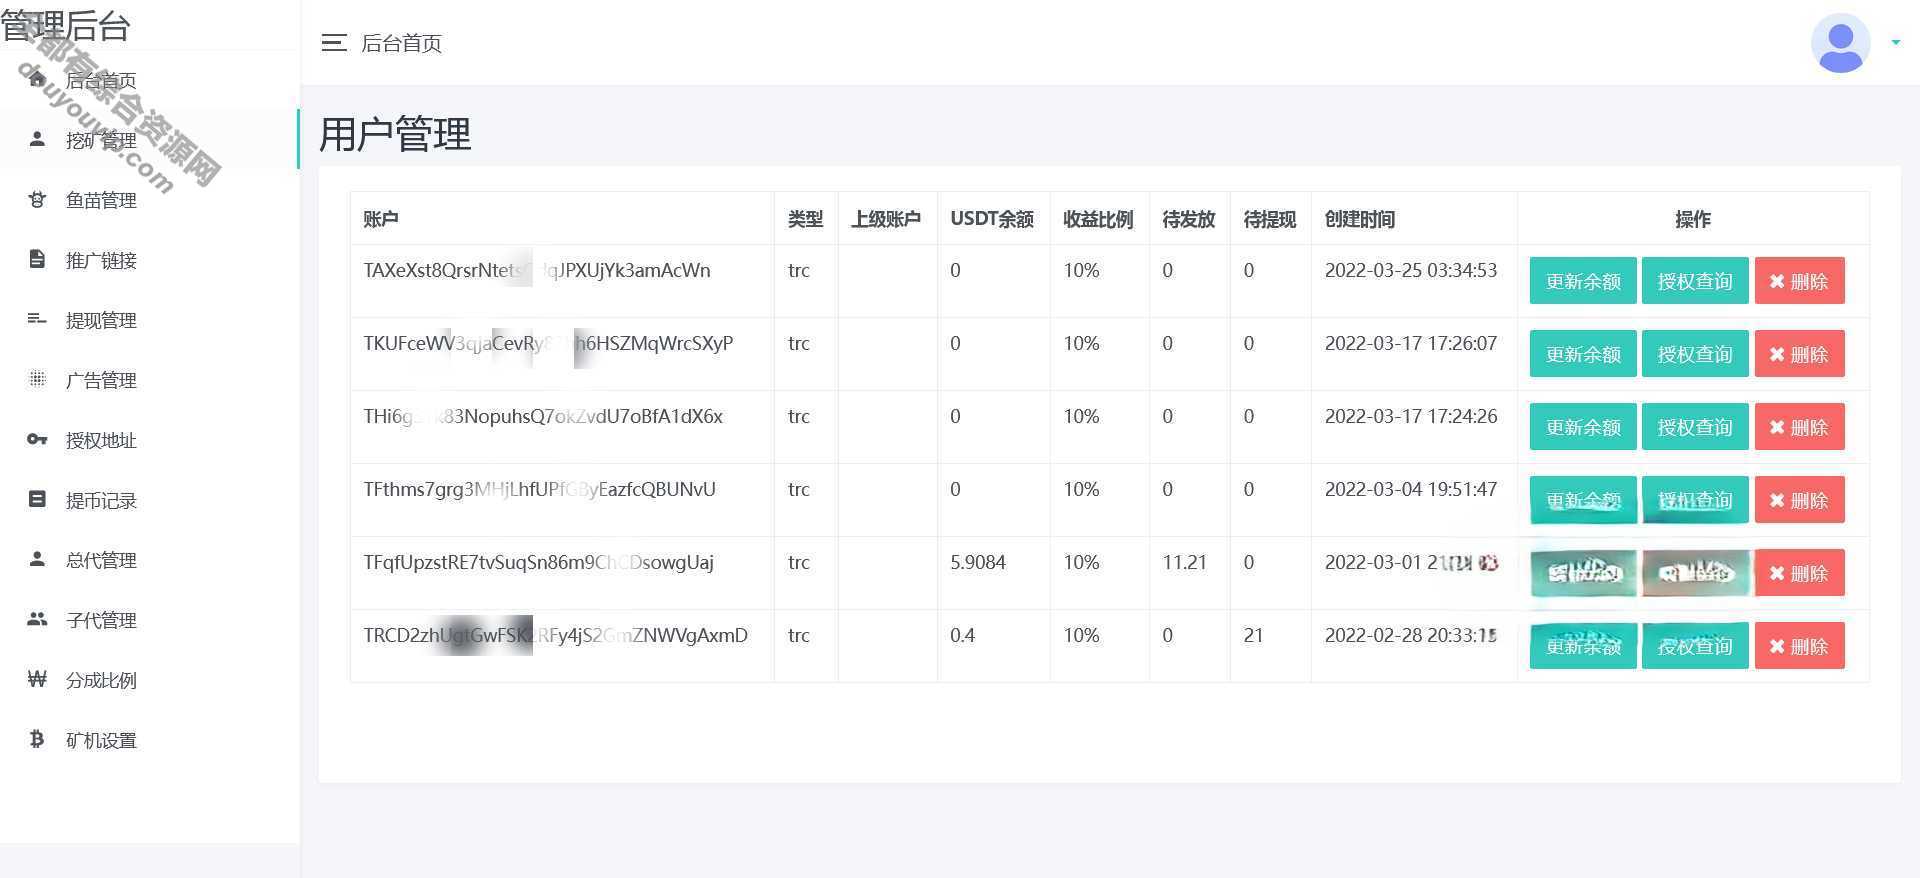Image resolution: width=1920 pixels, height=878 pixels.
Task: Delete the TKUFceWV account row
Action: coord(1799,354)
